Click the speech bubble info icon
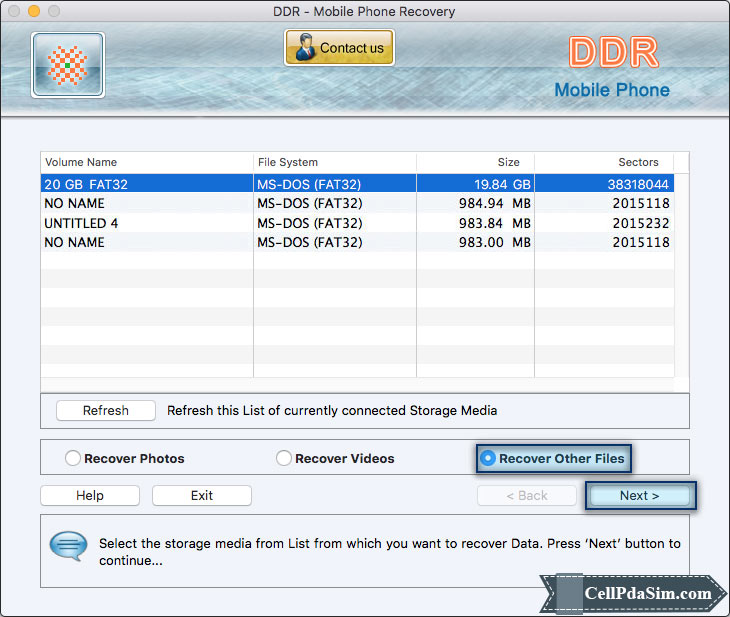The height and width of the screenshot is (617, 730). tap(68, 546)
